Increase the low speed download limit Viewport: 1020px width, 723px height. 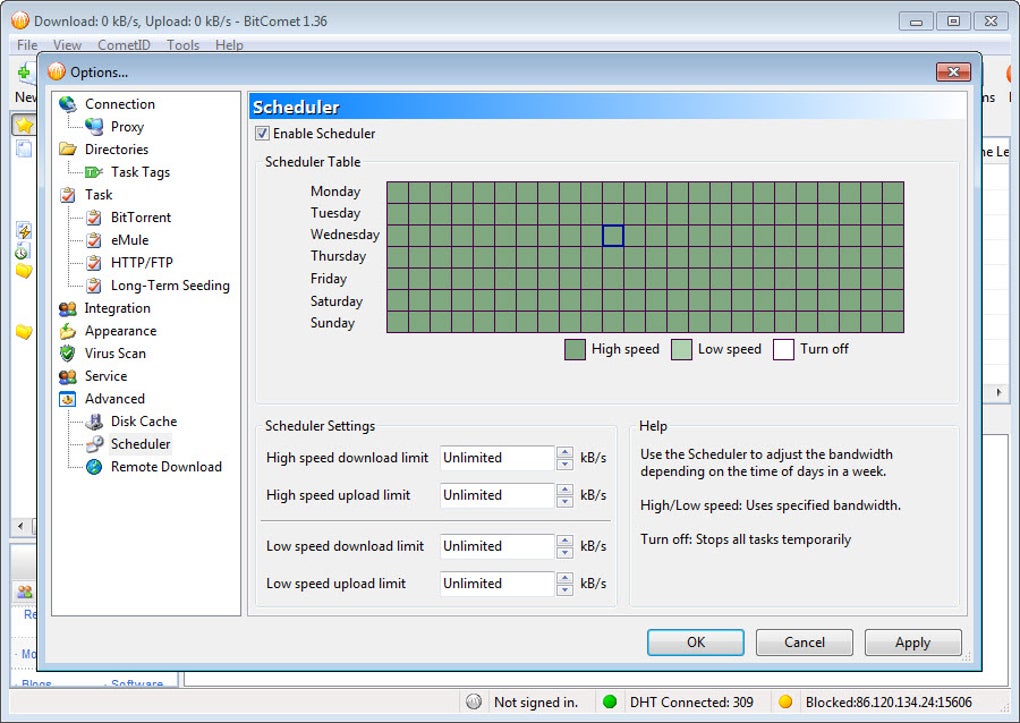click(565, 541)
